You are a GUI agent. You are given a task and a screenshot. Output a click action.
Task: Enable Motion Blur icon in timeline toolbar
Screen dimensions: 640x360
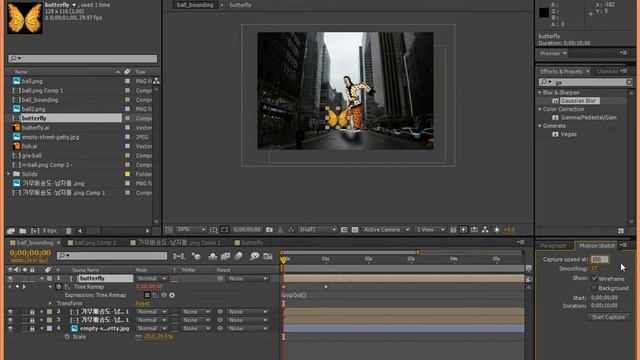[x=238, y=256]
